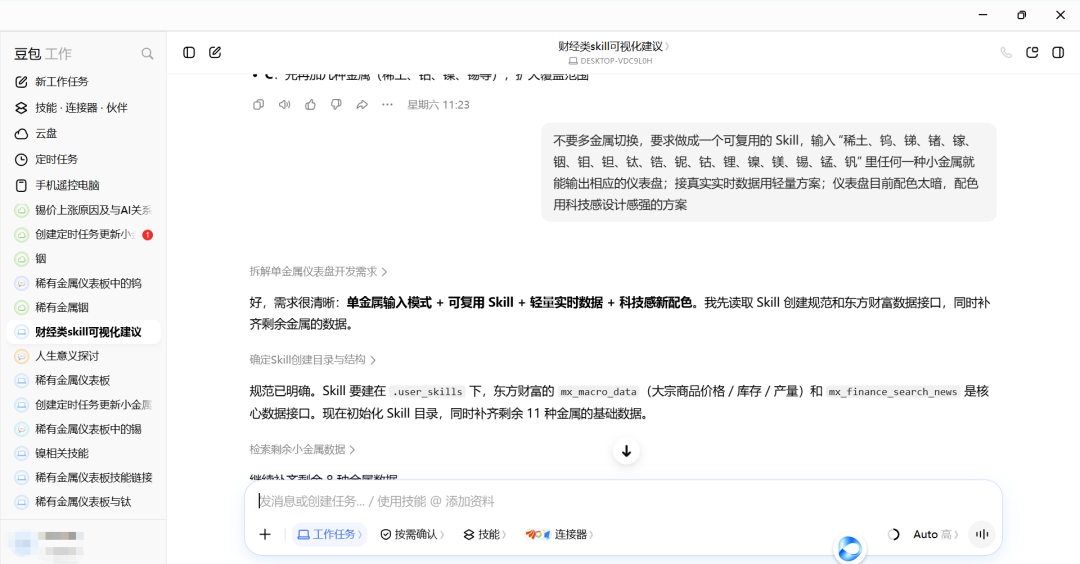Play the reply aloud with speaker icon

284,105
